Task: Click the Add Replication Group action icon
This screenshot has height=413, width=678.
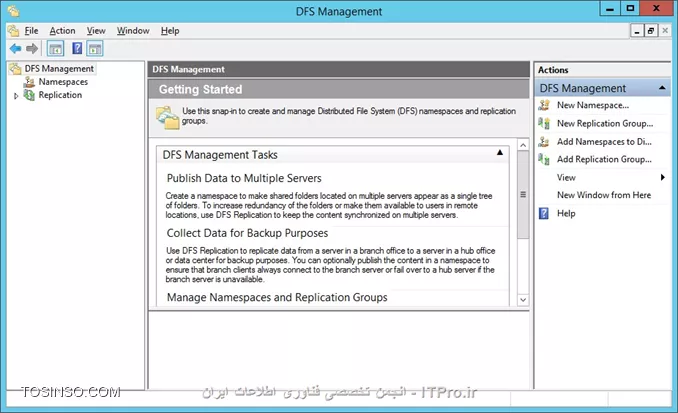Action: (544, 159)
